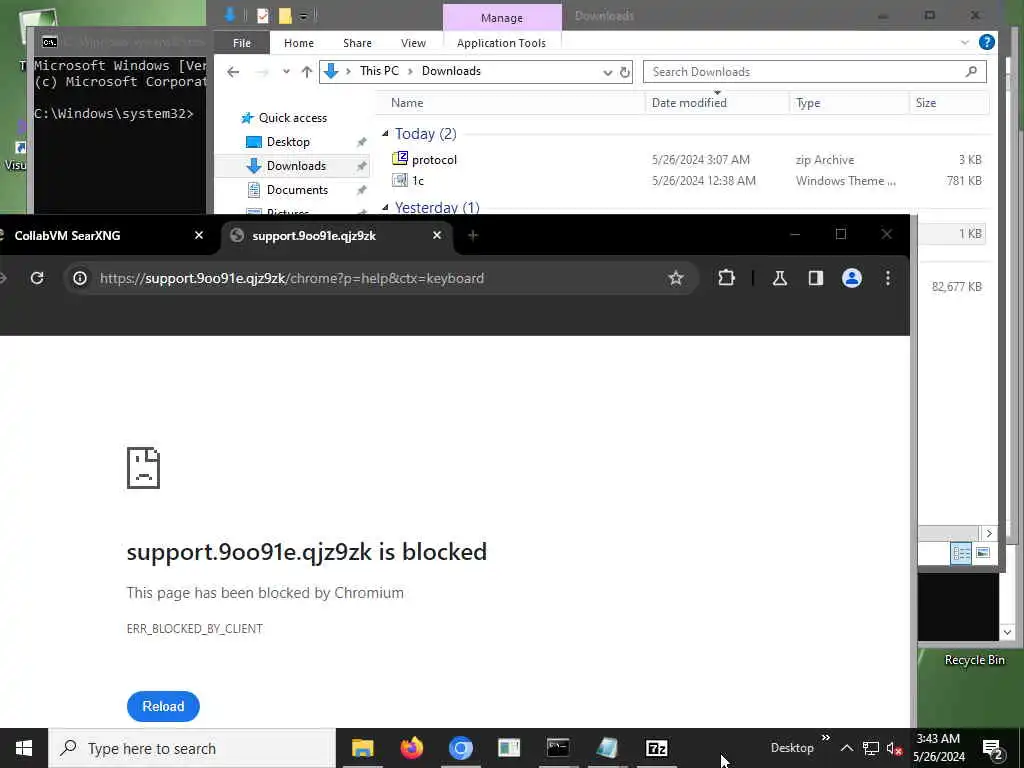This screenshot has height=768, width=1024.
Task: Open the Windows Start menu
Action: (x=24, y=748)
